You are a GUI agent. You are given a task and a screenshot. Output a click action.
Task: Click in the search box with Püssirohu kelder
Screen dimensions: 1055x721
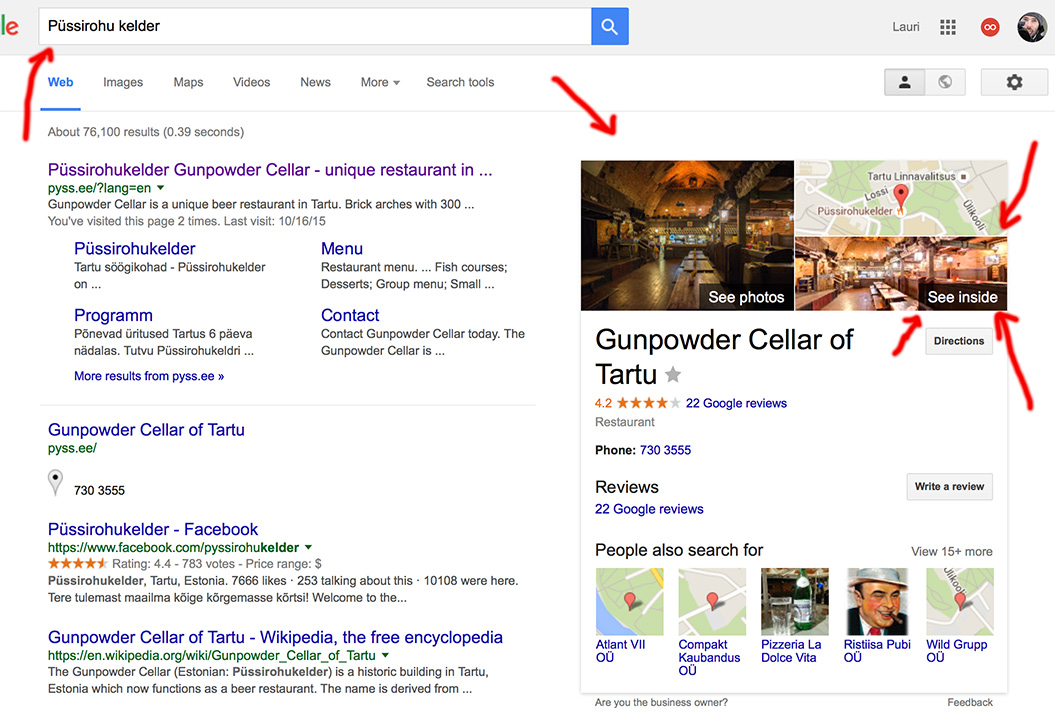(x=315, y=26)
